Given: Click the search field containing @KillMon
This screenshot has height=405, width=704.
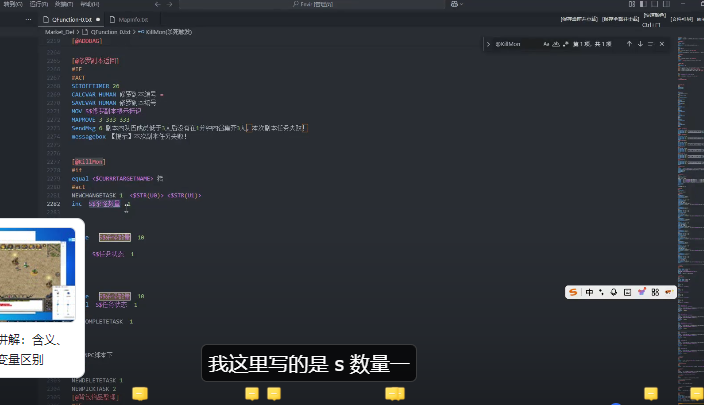Looking at the screenshot, I should [517, 44].
